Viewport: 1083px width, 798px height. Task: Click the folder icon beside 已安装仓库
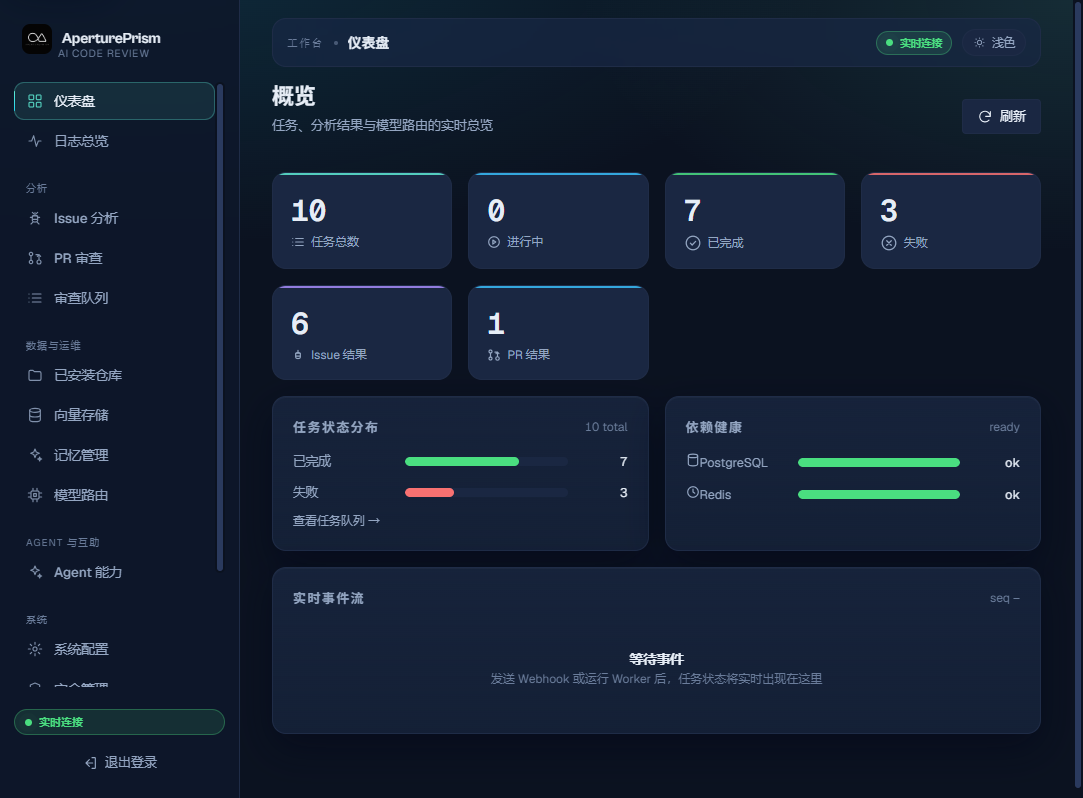pos(35,375)
